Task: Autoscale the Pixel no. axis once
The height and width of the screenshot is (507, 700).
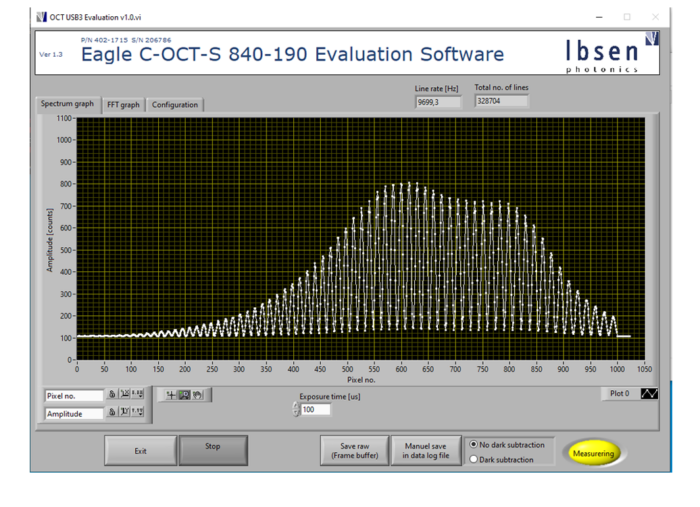Action: (125, 394)
